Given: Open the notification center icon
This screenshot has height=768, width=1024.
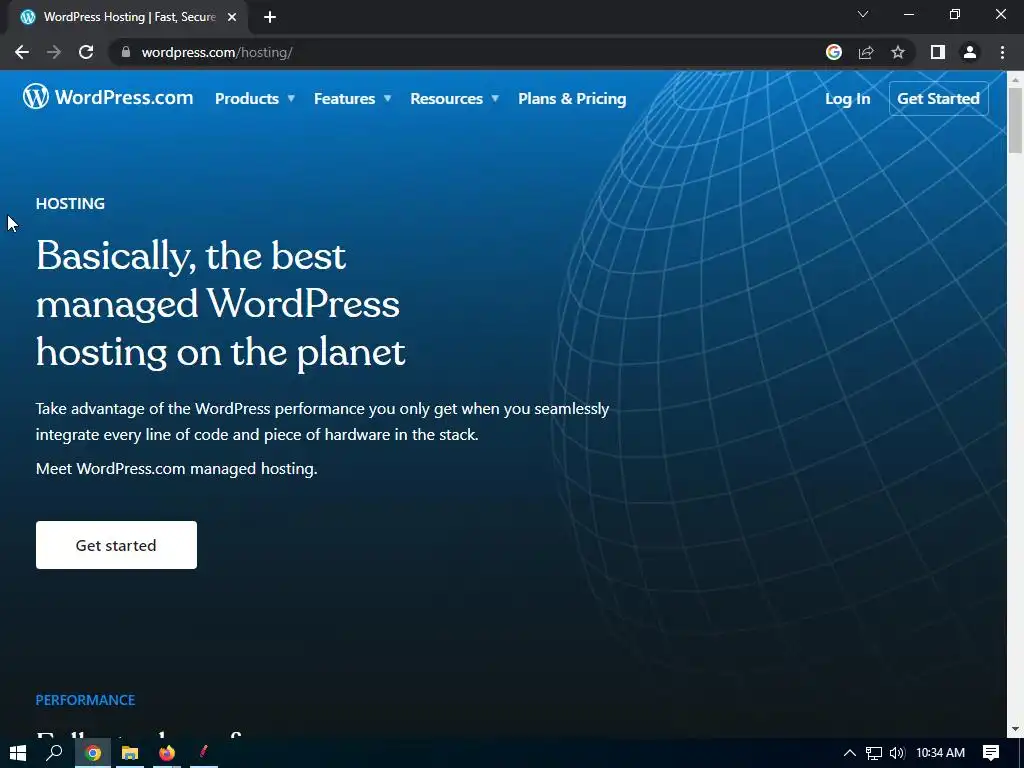Looking at the screenshot, I should point(991,753).
